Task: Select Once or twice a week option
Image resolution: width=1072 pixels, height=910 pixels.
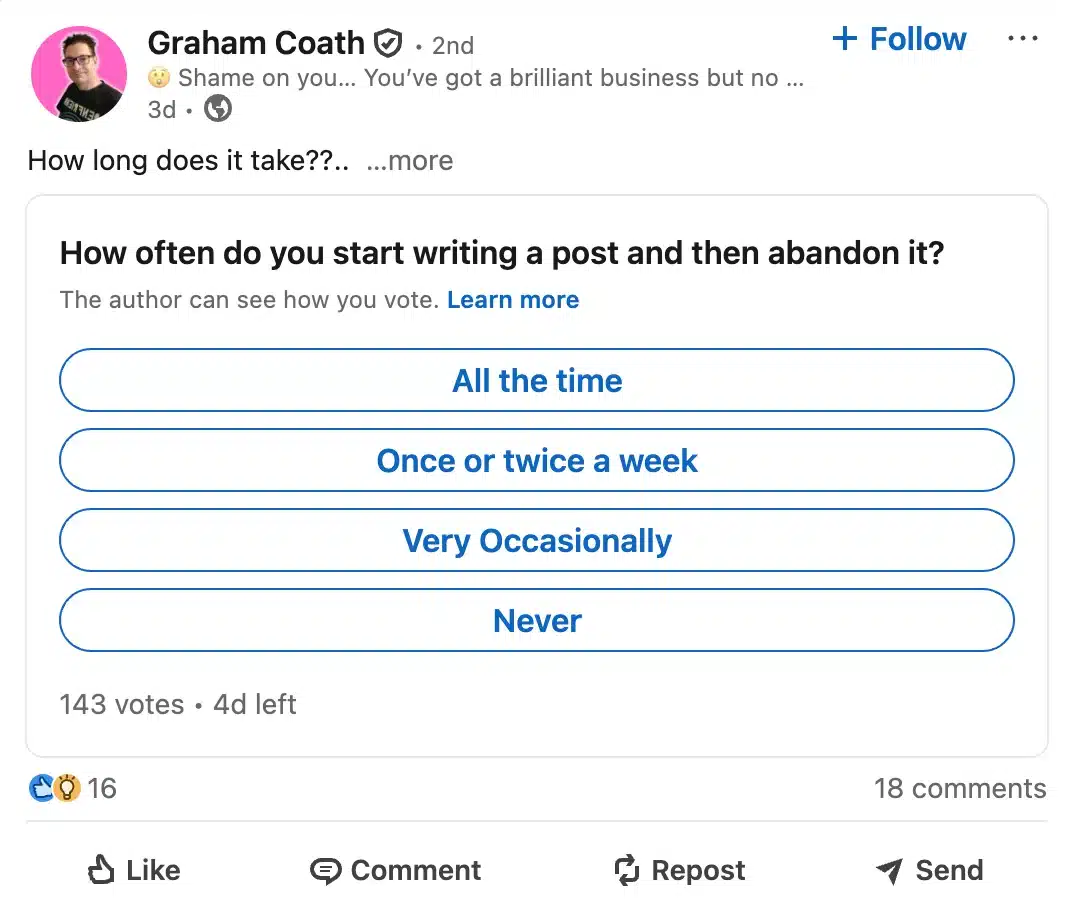Action: point(536,460)
